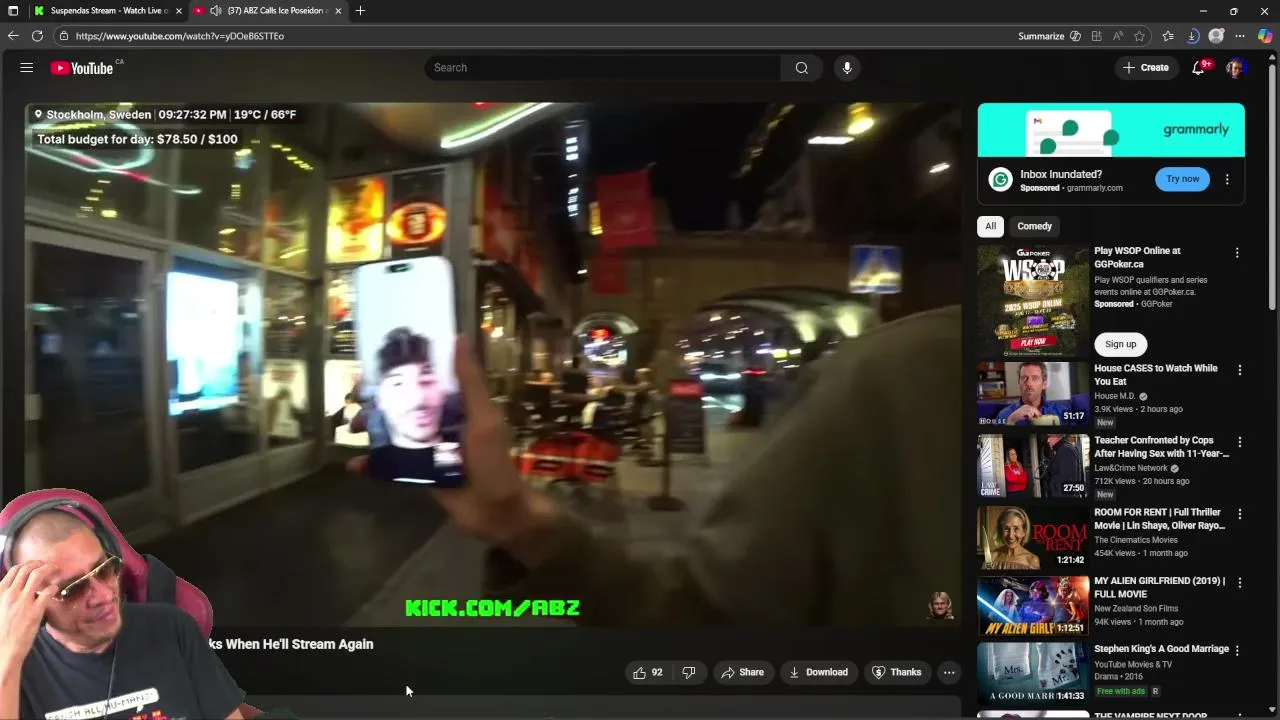Reload the current page
This screenshot has height=720, width=1280.
click(37, 36)
